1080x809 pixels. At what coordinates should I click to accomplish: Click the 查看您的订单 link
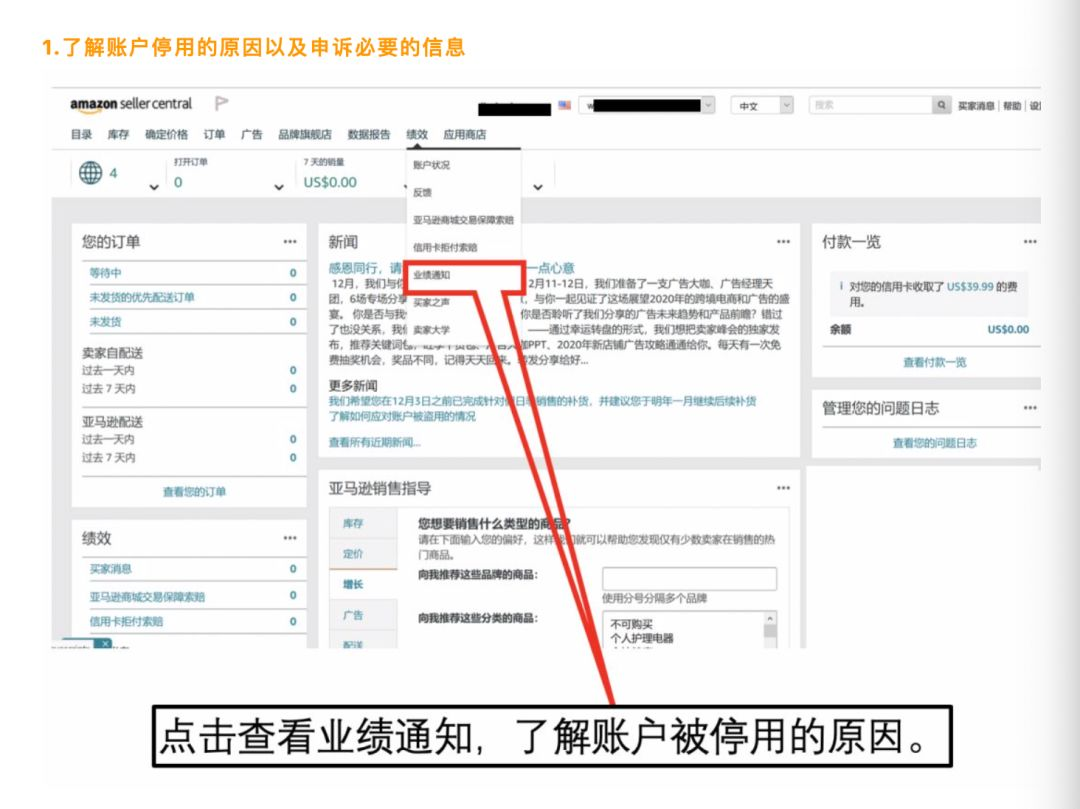coord(194,492)
